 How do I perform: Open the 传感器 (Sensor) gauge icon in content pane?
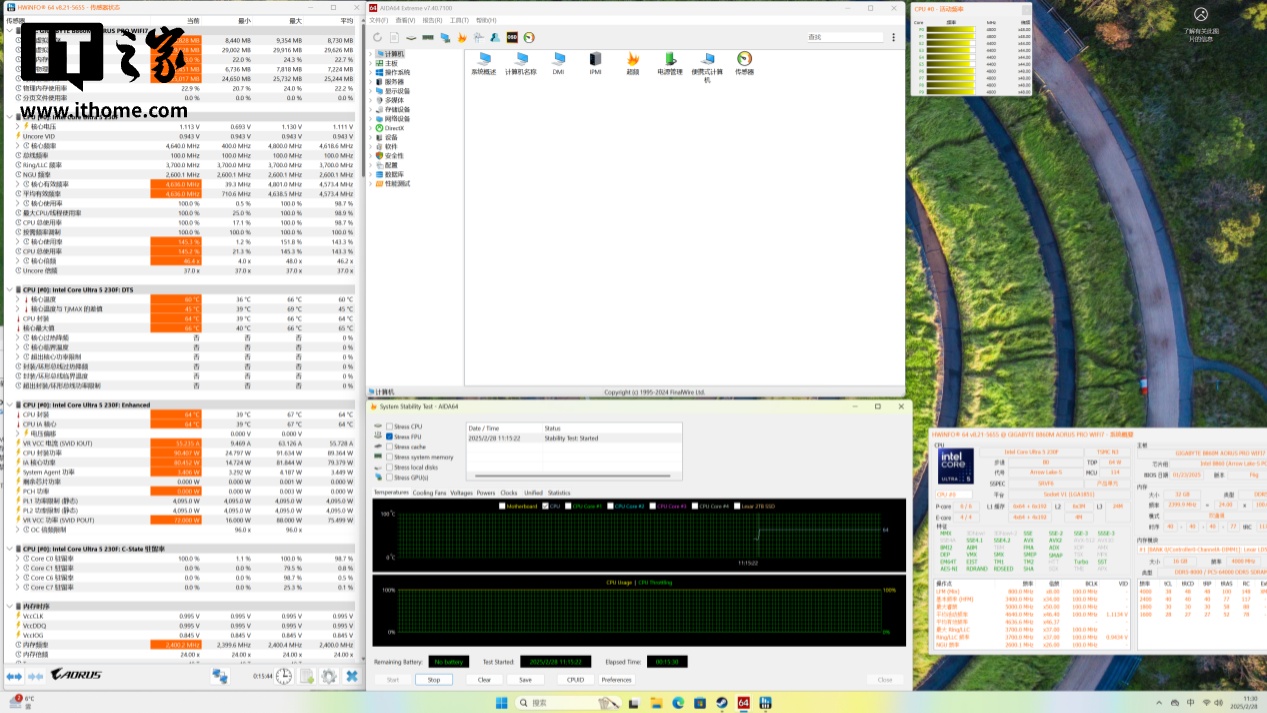[744, 61]
